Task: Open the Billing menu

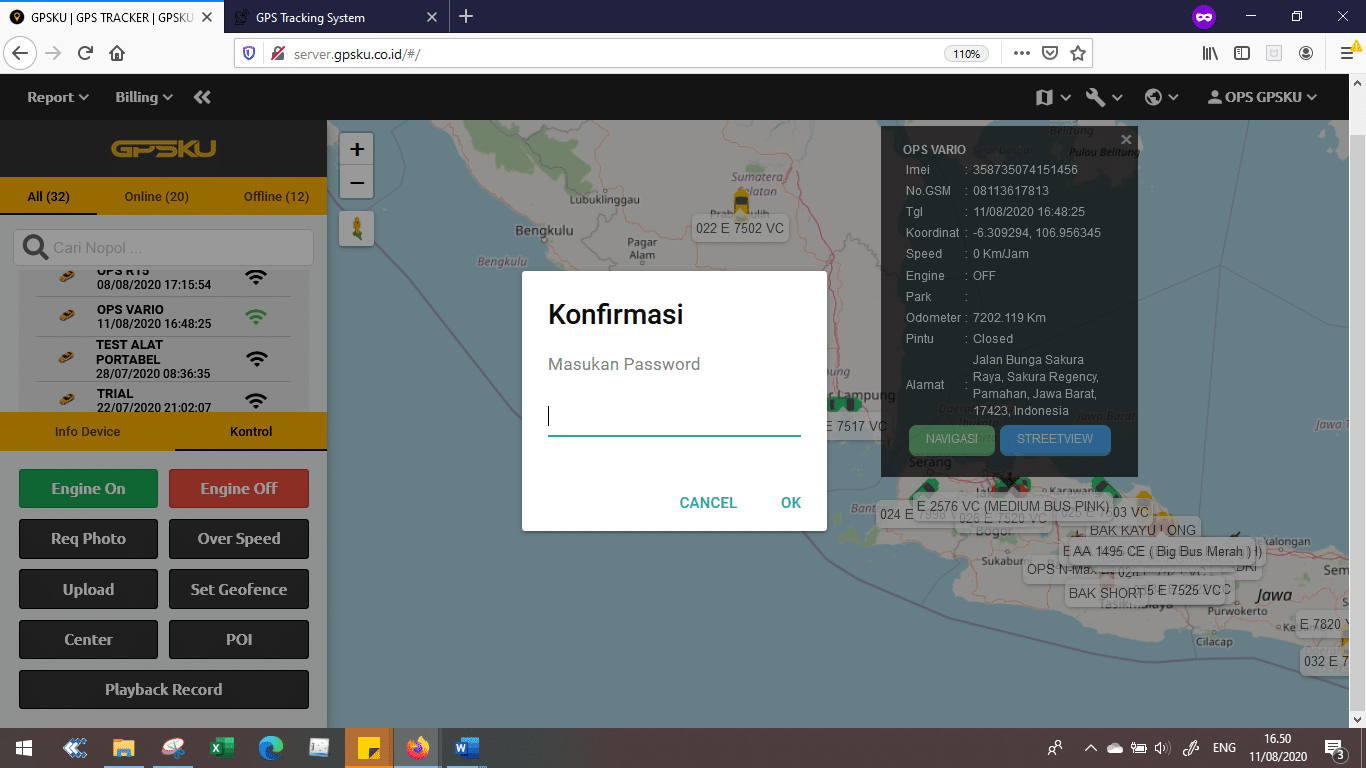Action: tap(144, 97)
